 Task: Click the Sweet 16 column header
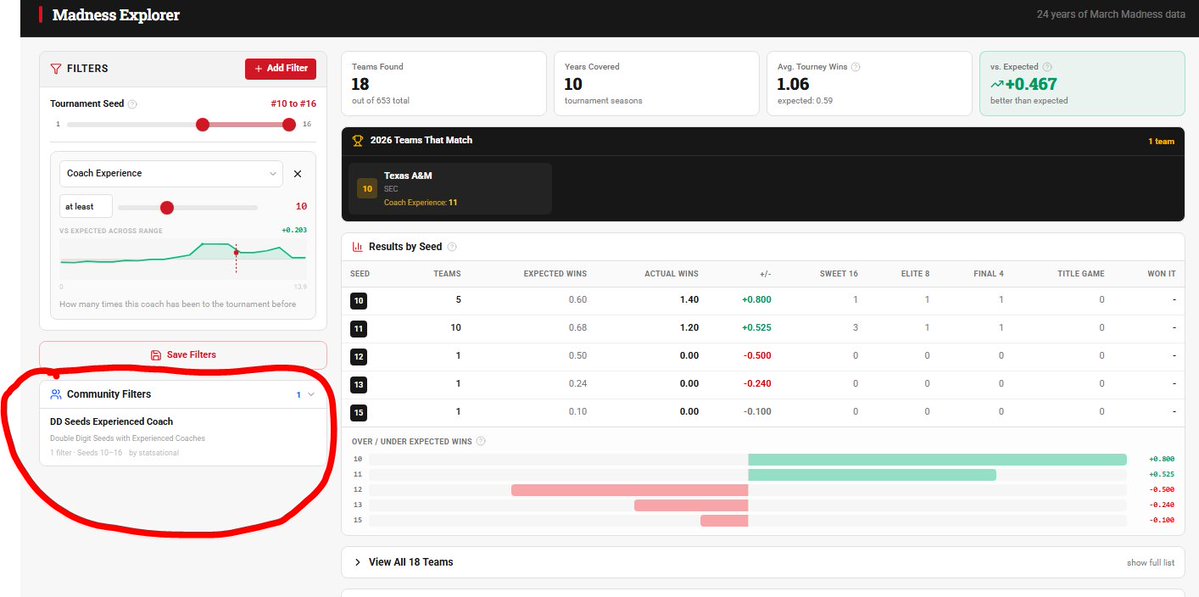(x=839, y=274)
